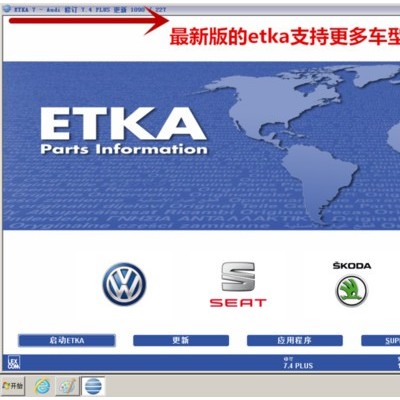The height and width of the screenshot is (400, 400).
Task: Click the red arrow annotation
Action: [x=88, y=21]
